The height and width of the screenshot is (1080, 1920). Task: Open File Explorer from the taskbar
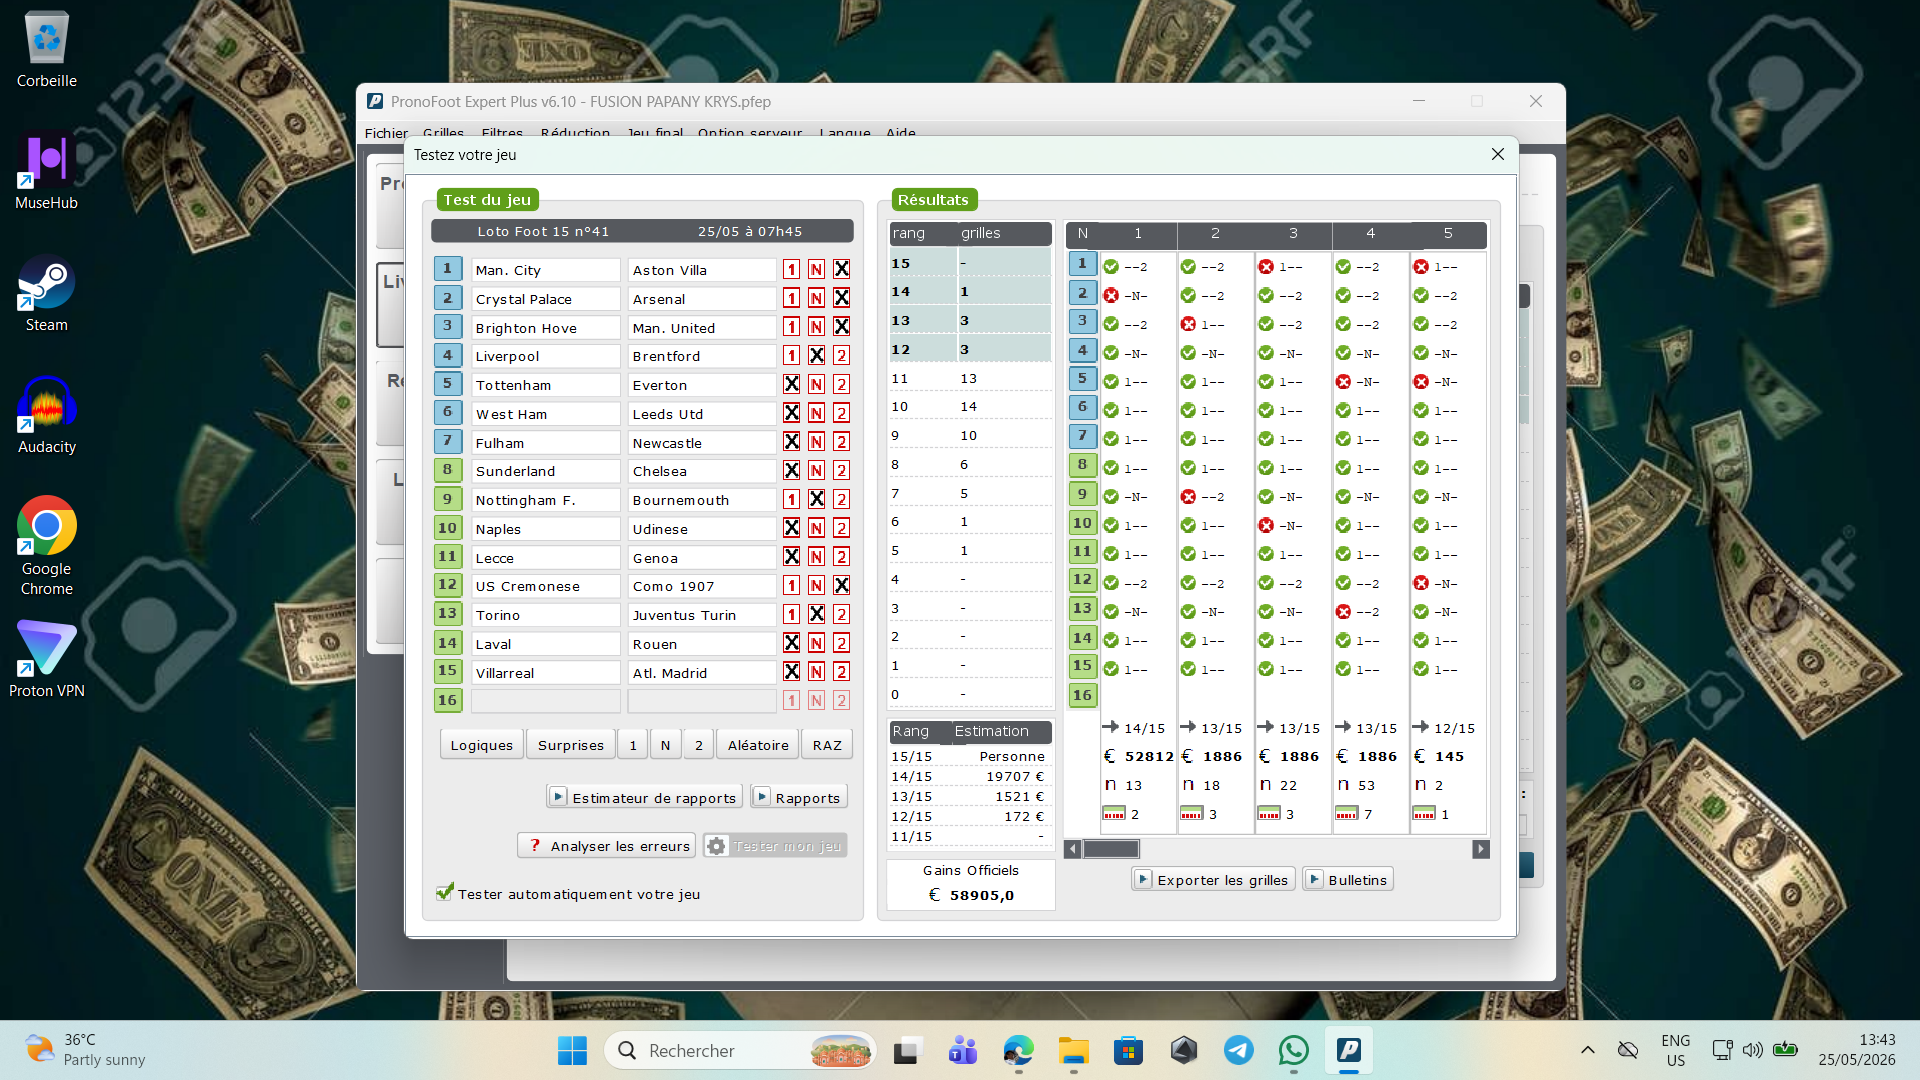click(1074, 1051)
